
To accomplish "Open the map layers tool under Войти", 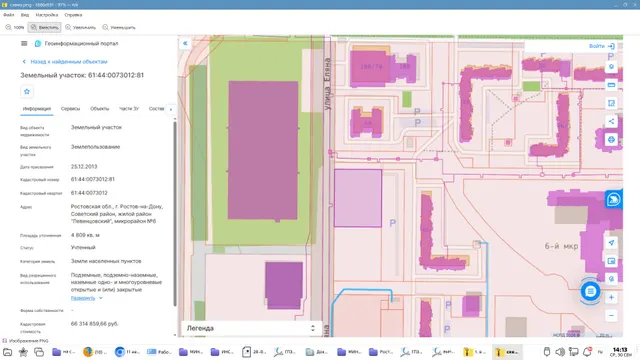I will click(611, 67).
